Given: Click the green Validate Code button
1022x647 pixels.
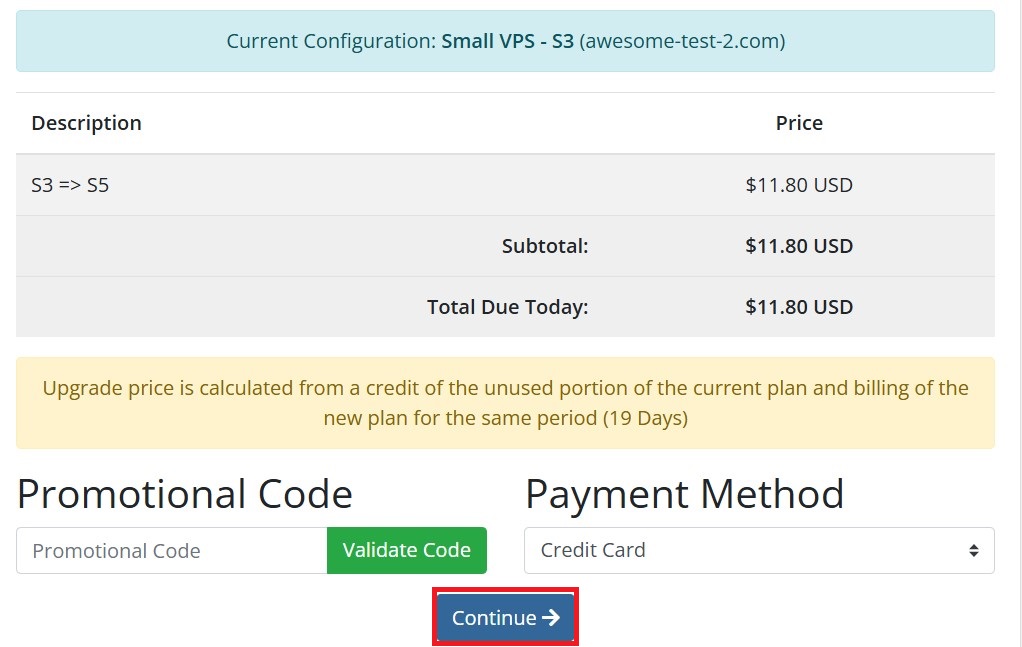Looking at the screenshot, I should click(x=407, y=550).
